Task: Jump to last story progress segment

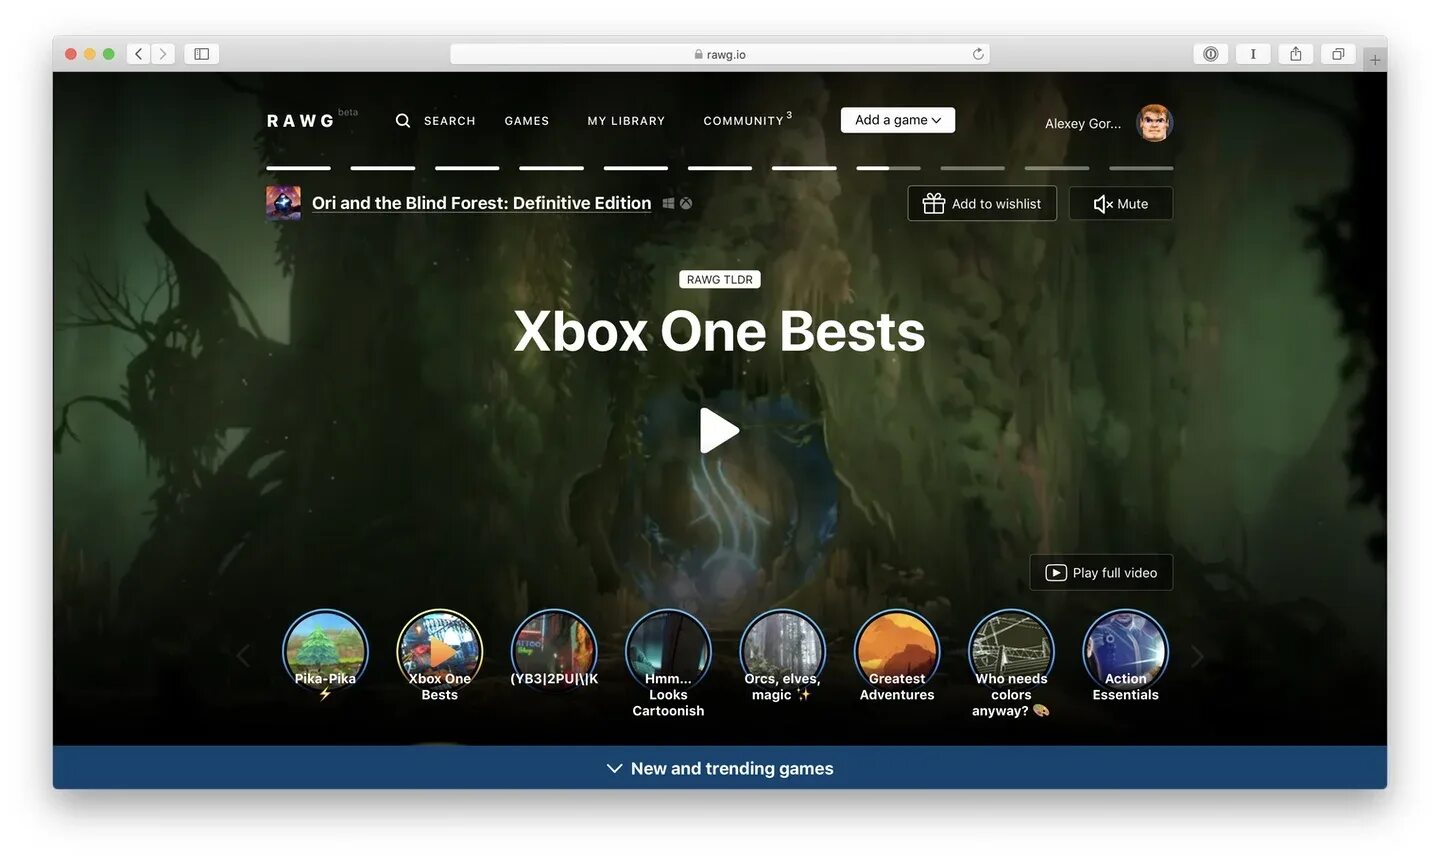Action: point(1141,168)
